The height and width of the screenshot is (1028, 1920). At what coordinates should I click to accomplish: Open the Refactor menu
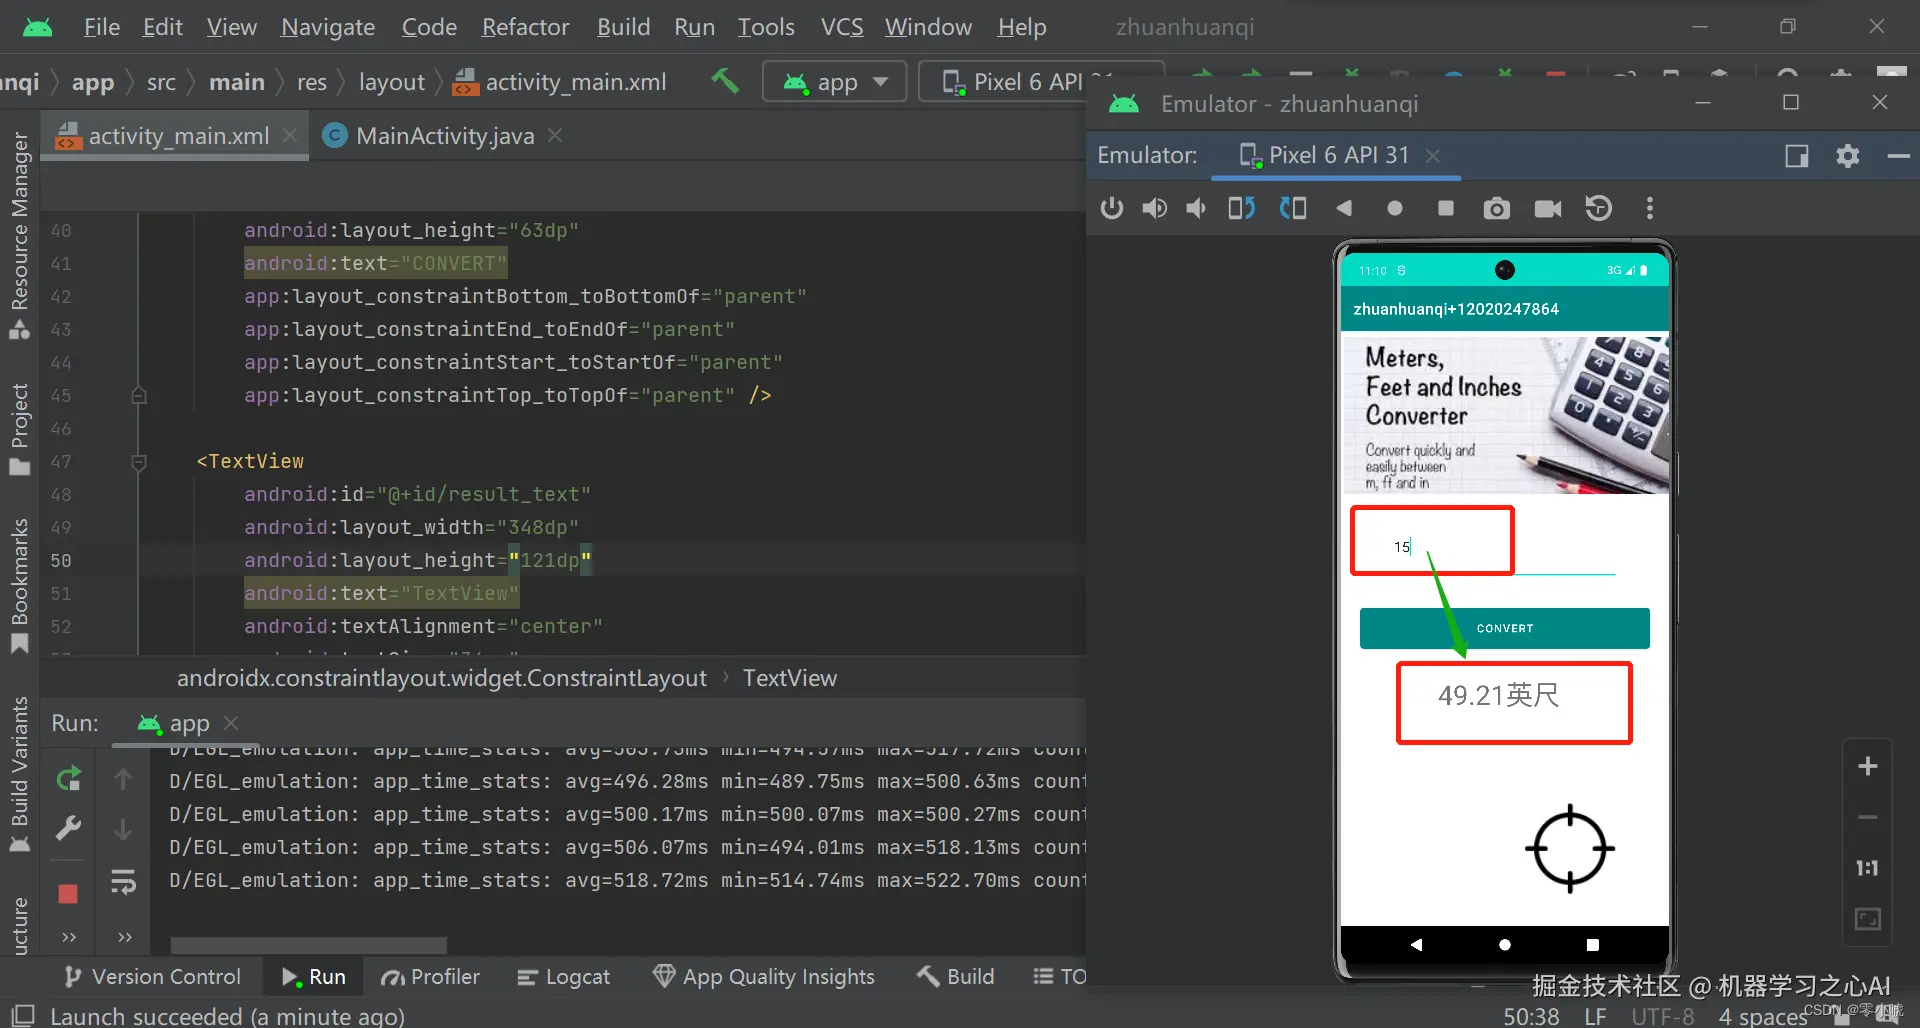tap(525, 27)
